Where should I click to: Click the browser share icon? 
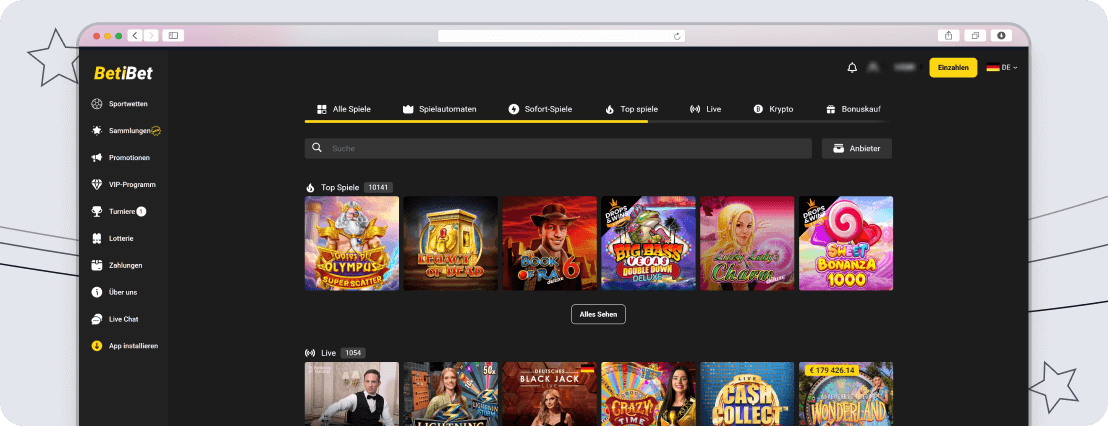(x=948, y=35)
